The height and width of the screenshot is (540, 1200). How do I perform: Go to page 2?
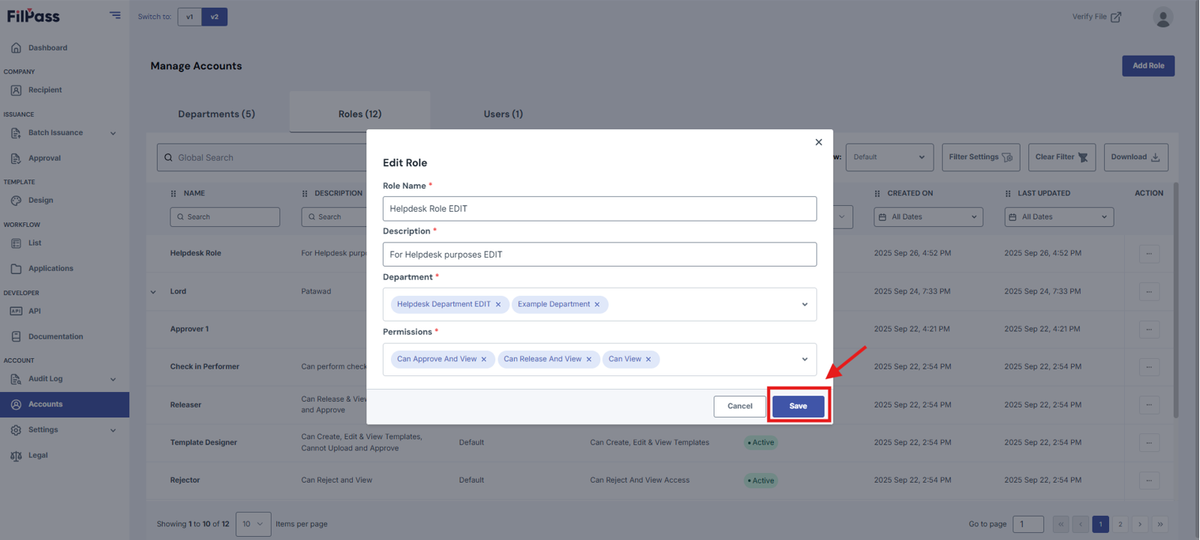point(1120,524)
